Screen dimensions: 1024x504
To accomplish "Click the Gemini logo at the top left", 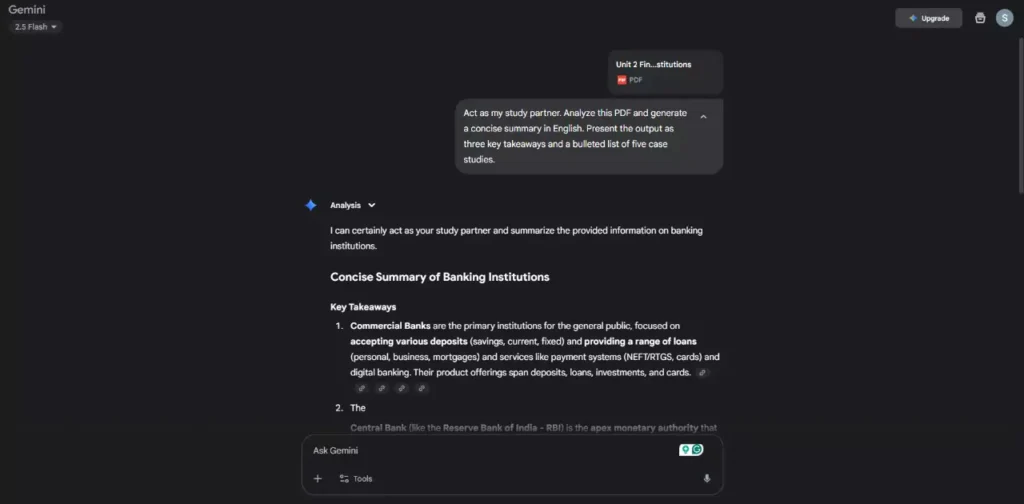I will pos(28,9).
